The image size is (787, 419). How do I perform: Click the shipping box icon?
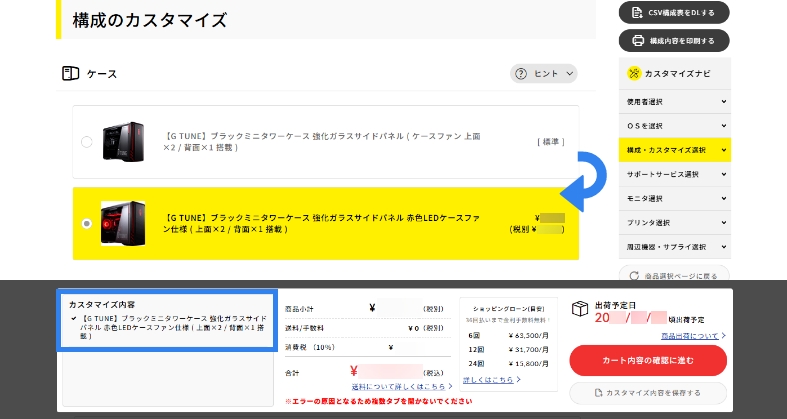(x=580, y=309)
